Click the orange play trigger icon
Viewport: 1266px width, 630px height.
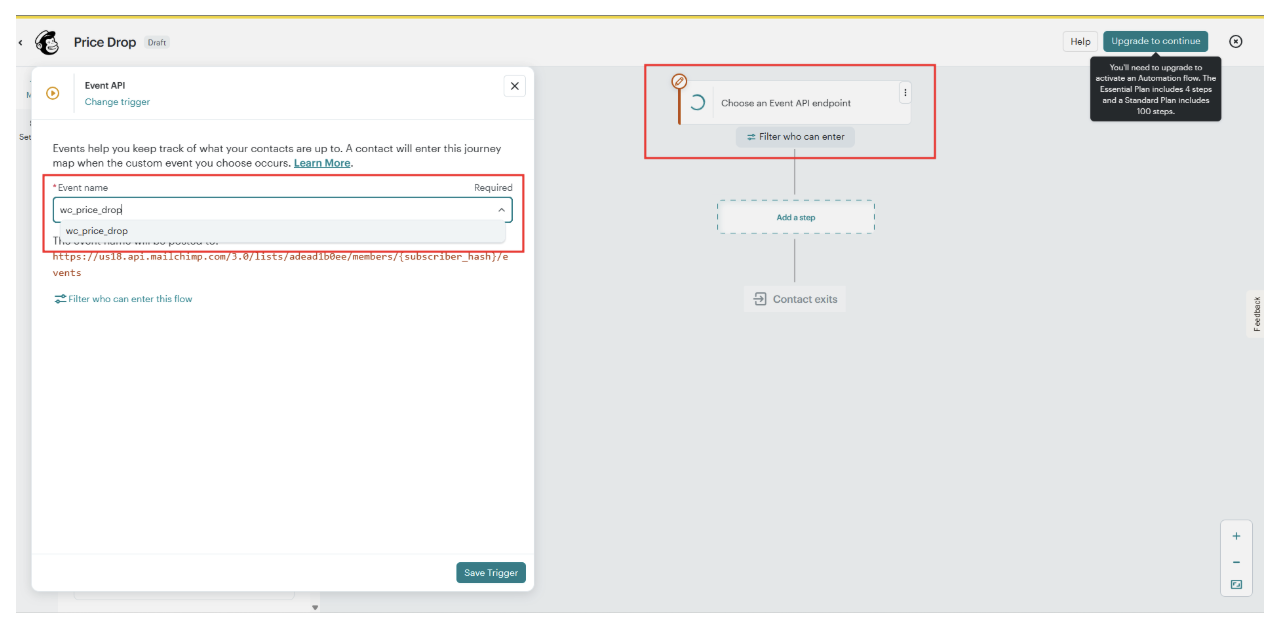53,93
